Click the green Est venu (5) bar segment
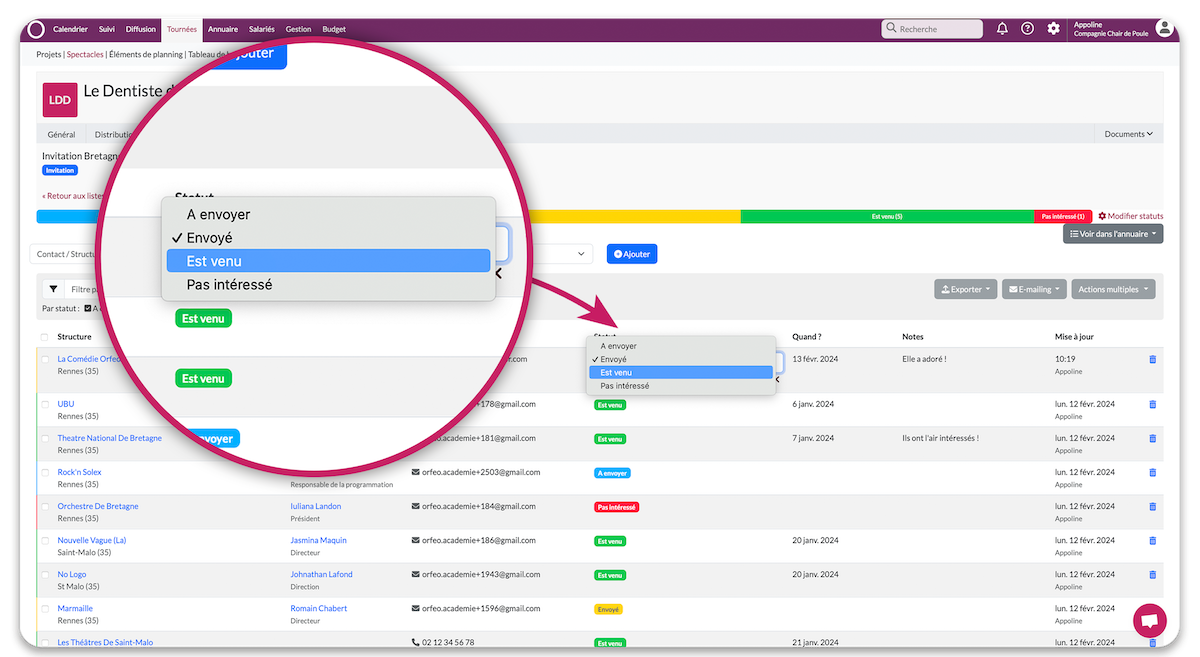The height and width of the screenshot is (657, 1200). (x=887, y=216)
